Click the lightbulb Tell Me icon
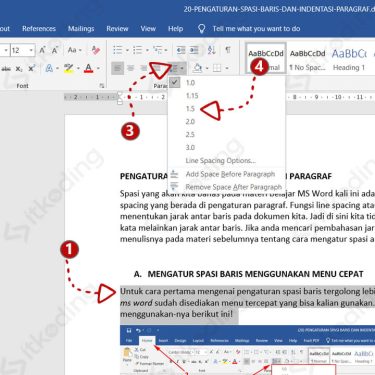The height and width of the screenshot is (375, 375). point(201,29)
